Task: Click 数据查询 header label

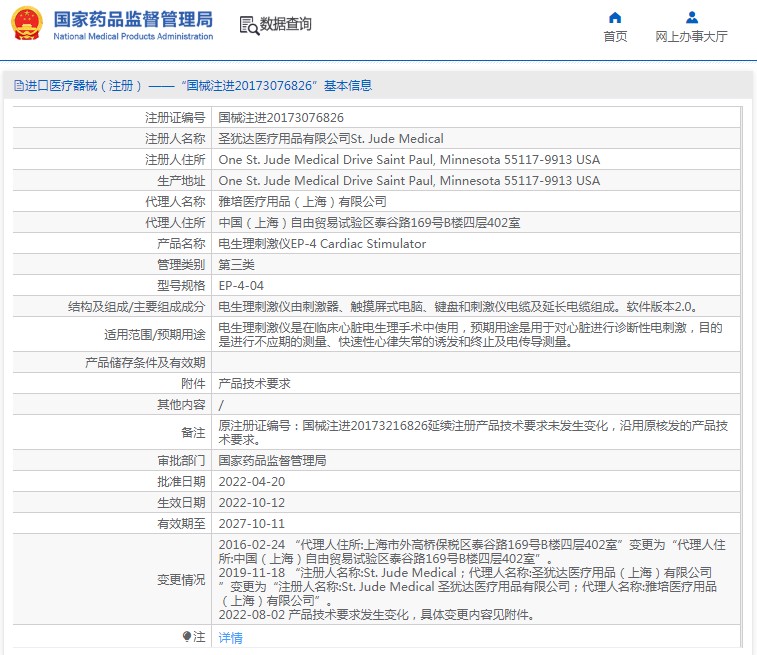Action: tap(285, 24)
